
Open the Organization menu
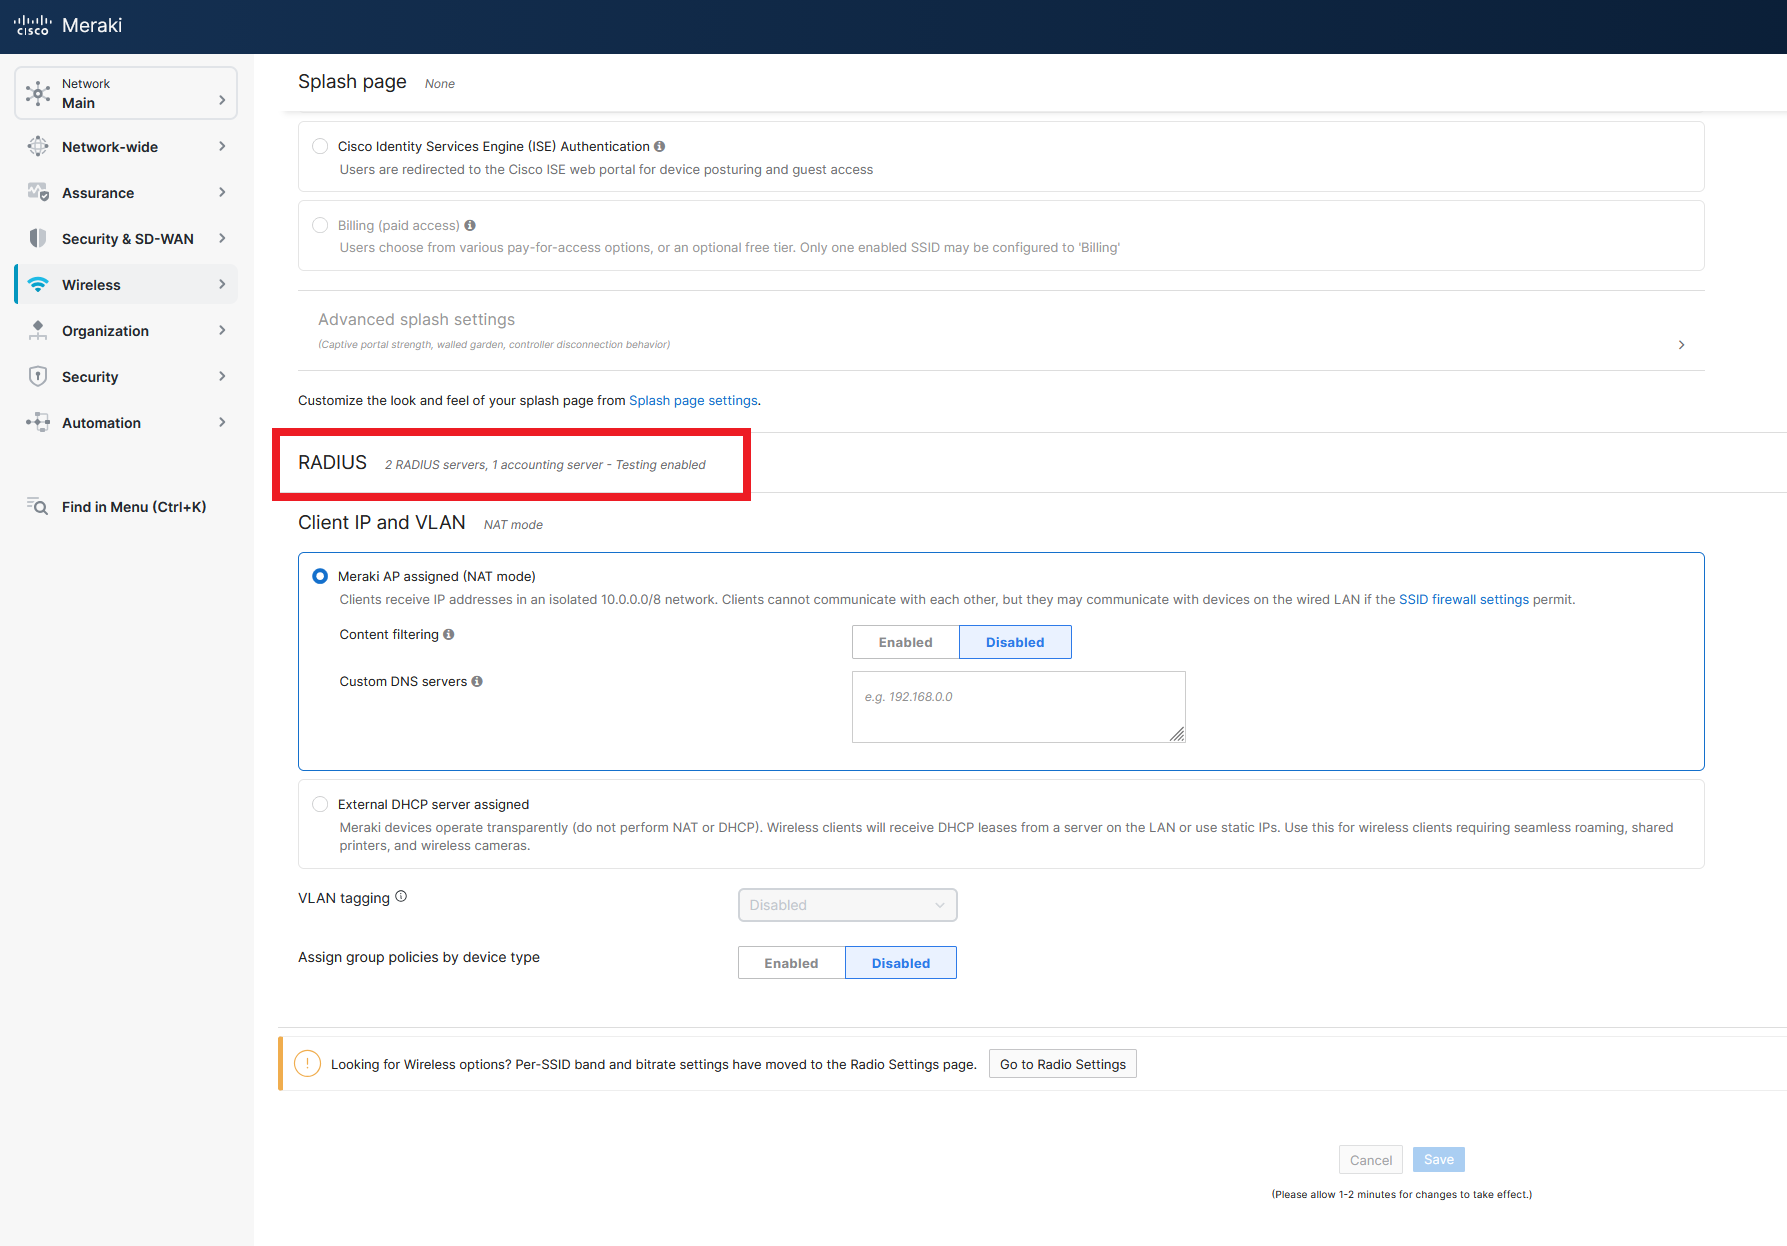coord(126,330)
